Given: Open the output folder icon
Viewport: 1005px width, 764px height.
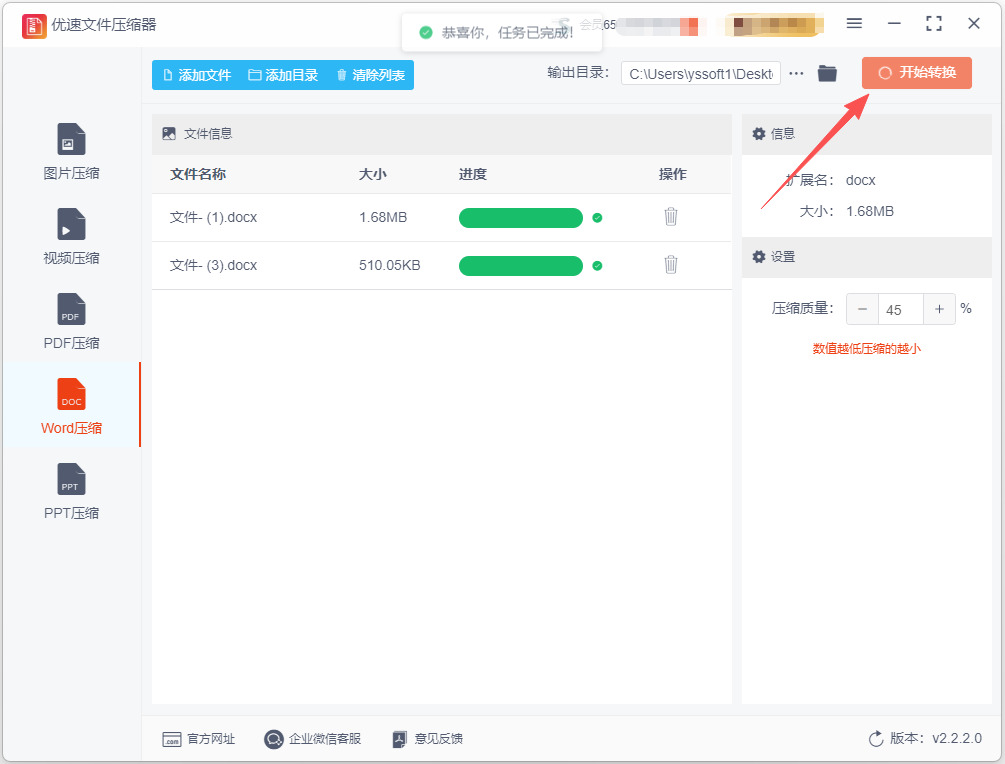Looking at the screenshot, I should click(x=827, y=74).
